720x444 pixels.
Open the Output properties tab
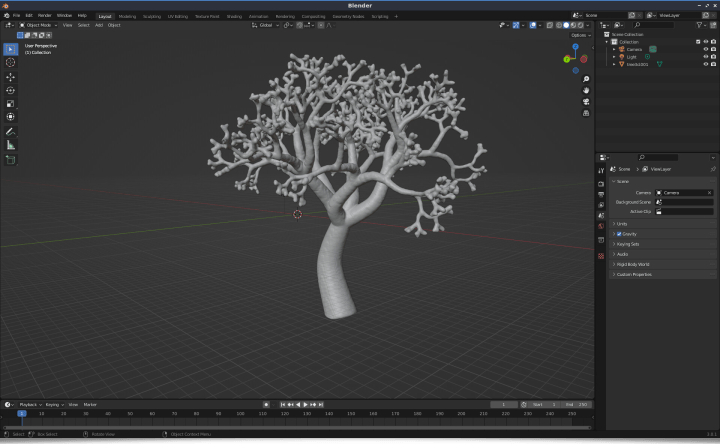click(601, 194)
